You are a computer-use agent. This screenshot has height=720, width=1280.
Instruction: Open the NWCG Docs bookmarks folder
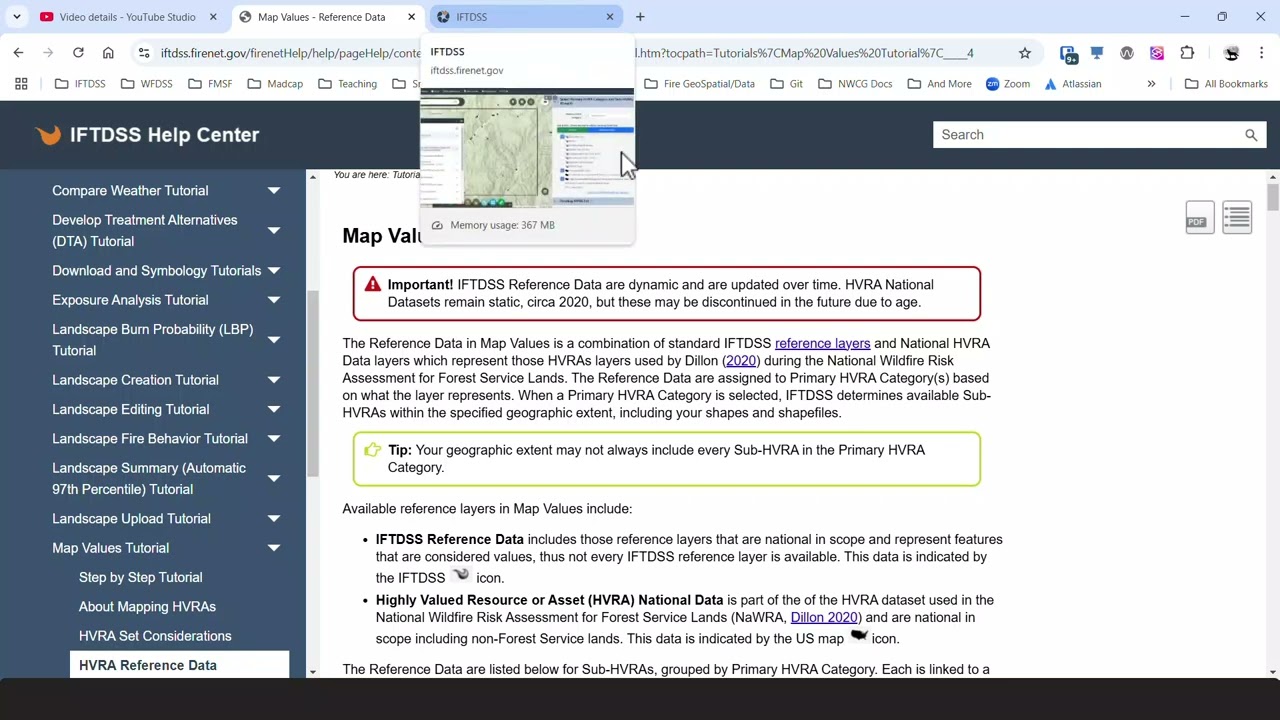pos(855,84)
